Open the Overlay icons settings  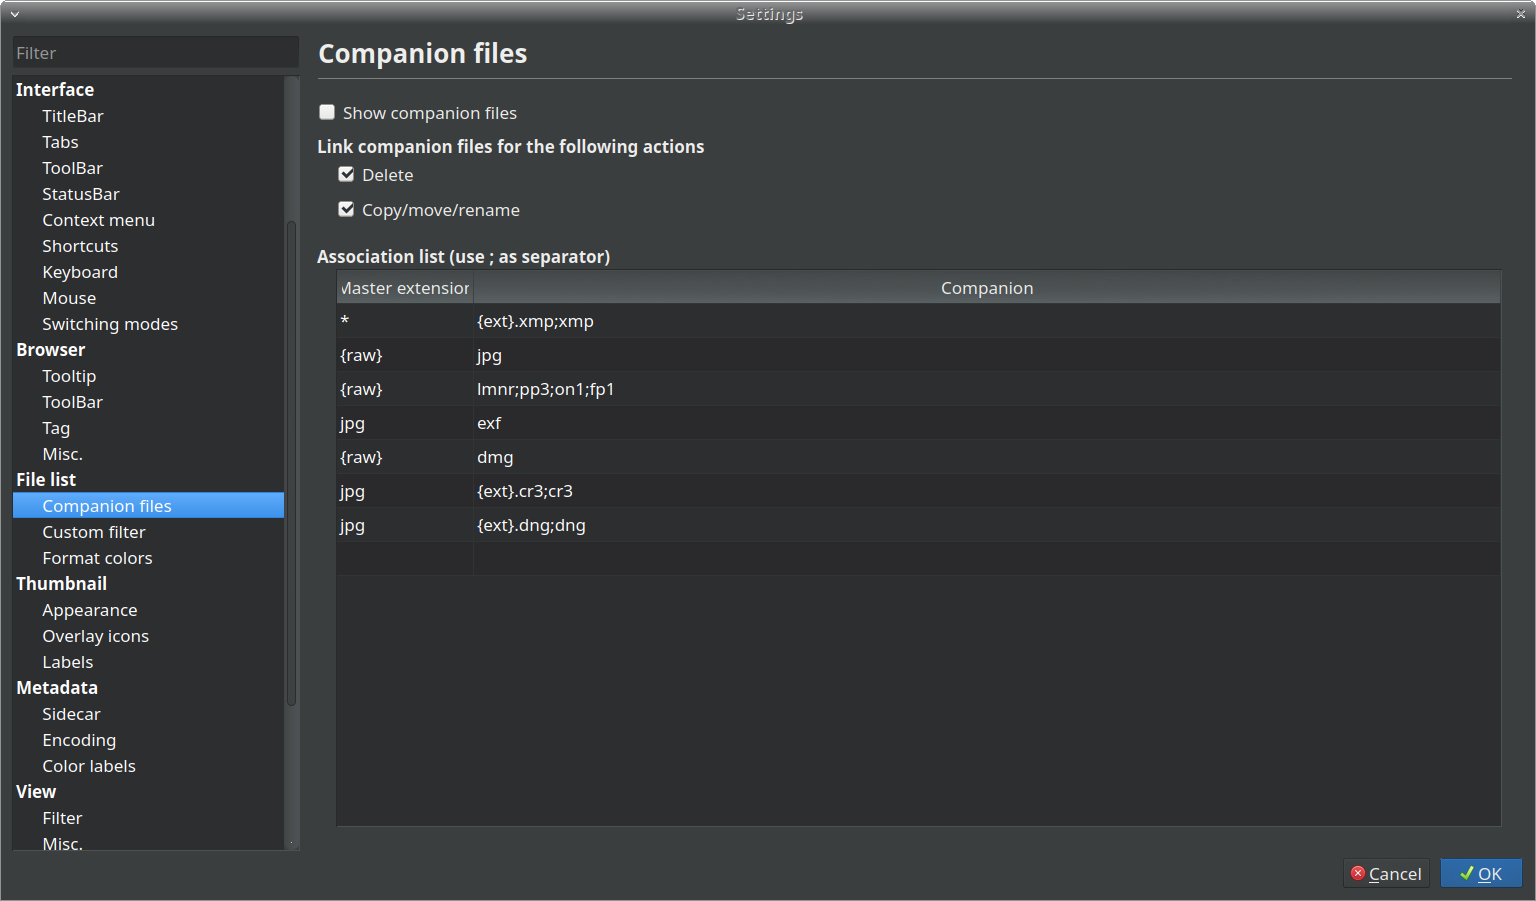coord(95,636)
